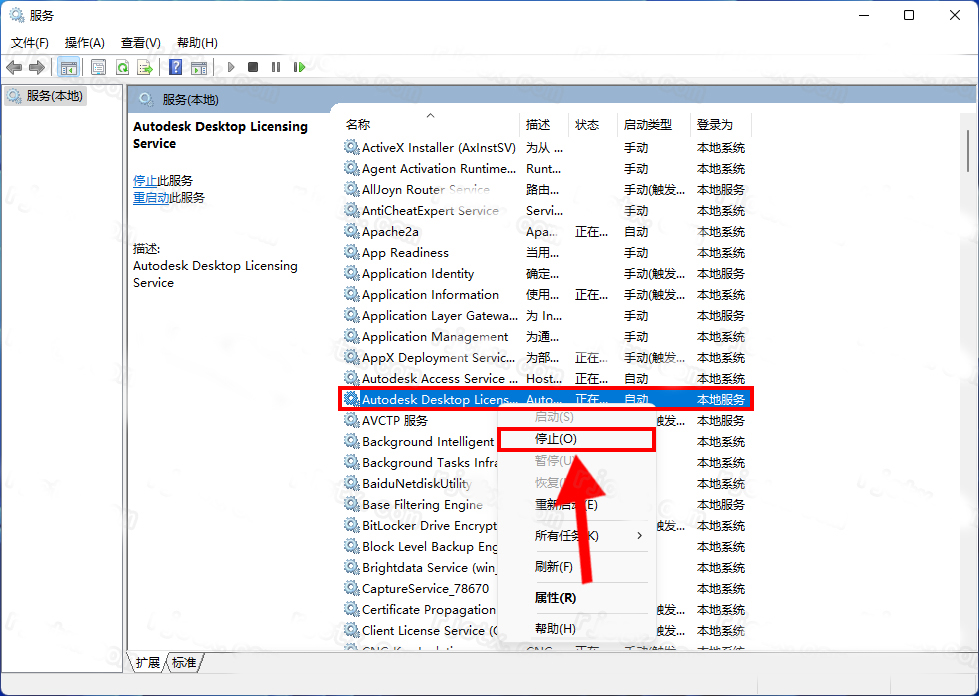Sort the list by the 名称 column header
The width and height of the screenshot is (979, 696).
point(358,125)
